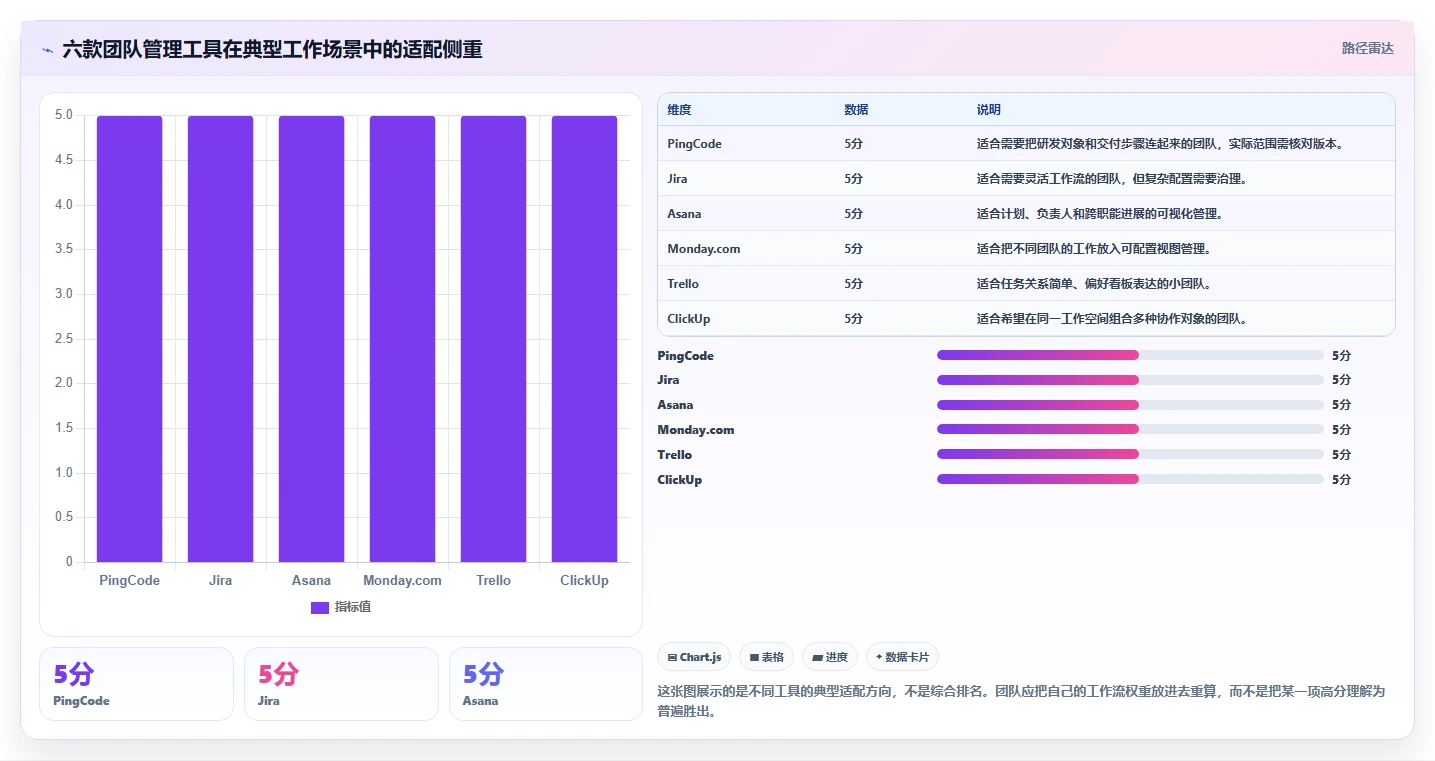Click the Asana progress bar
Image resolution: width=1435 pixels, height=761 pixels.
(x=1130, y=405)
